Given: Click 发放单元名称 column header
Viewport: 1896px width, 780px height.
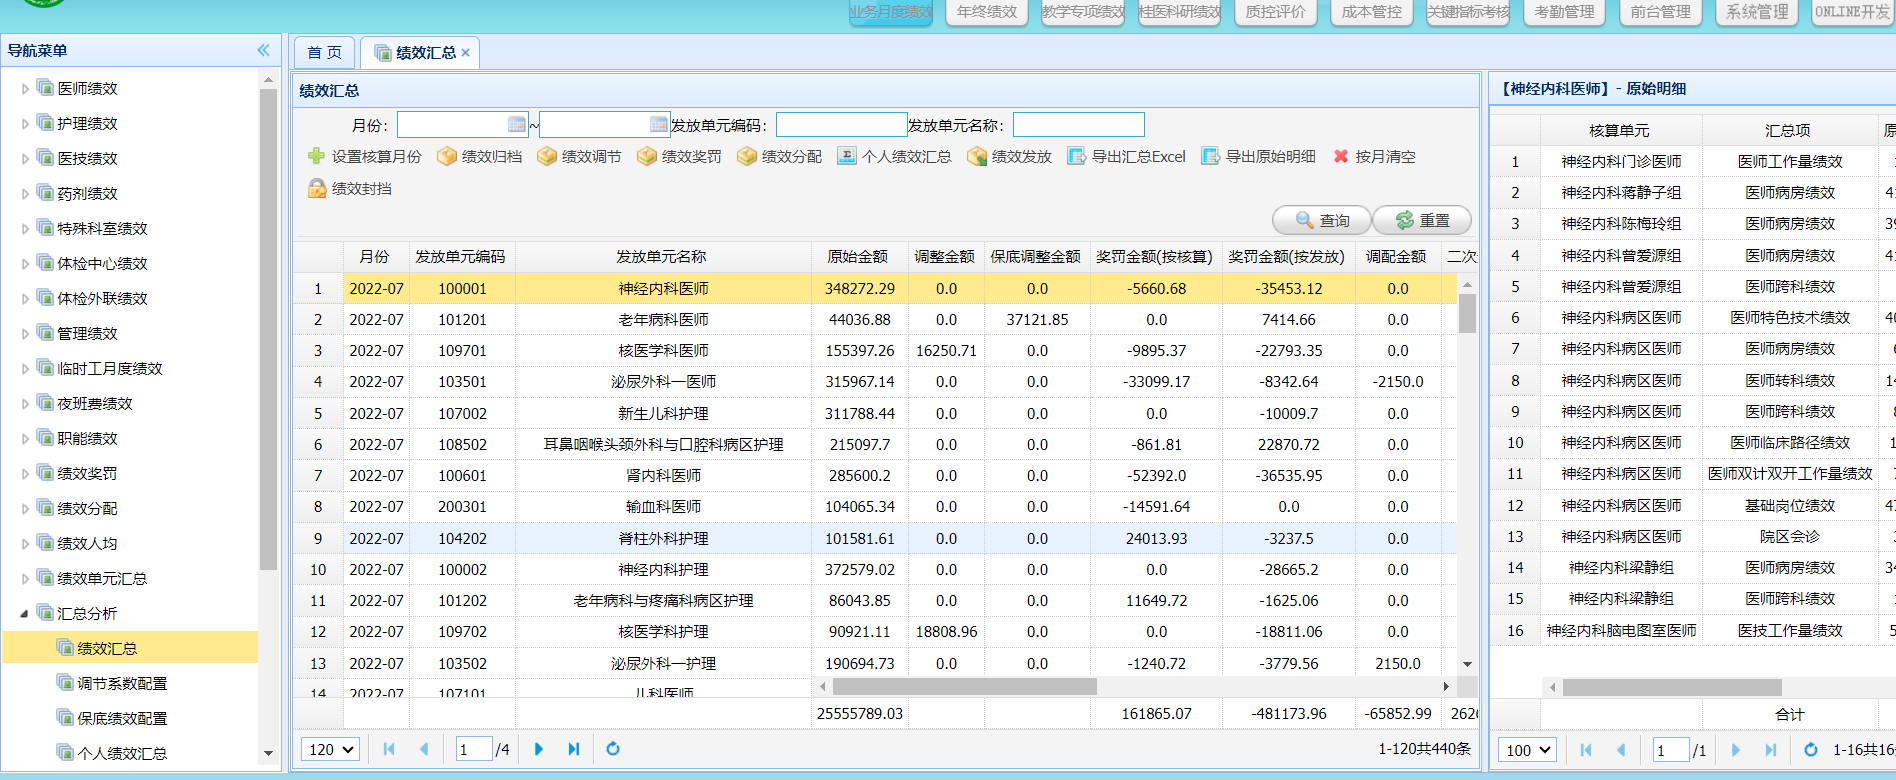Looking at the screenshot, I should coord(662,257).
